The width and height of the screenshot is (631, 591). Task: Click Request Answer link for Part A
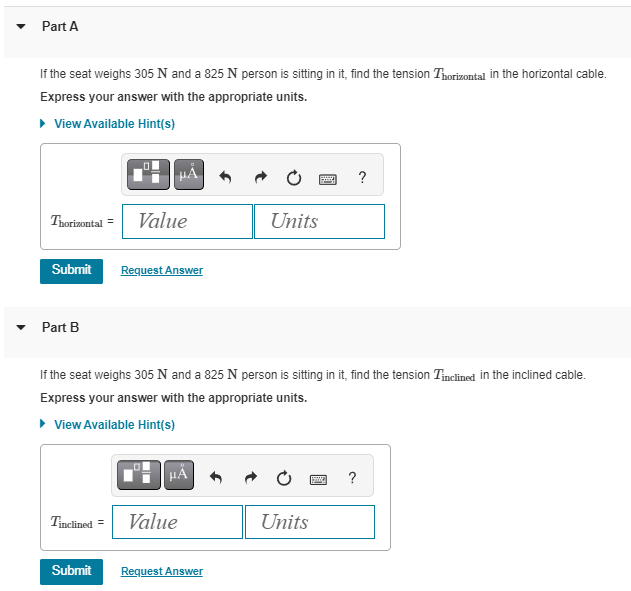pyautogui.click(x=162, y=270)
